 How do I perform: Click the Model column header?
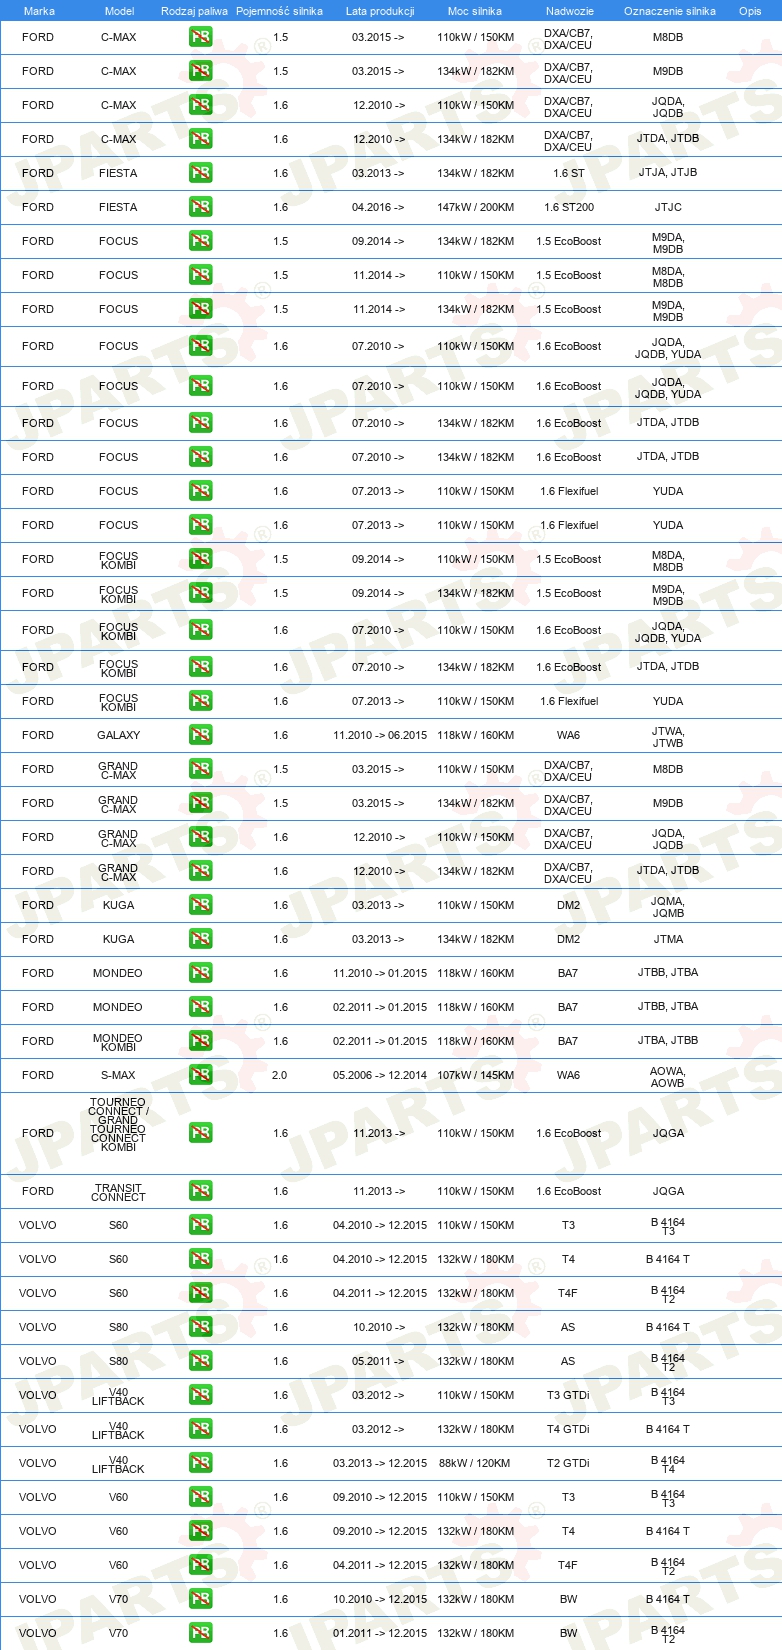pos(119,11)
